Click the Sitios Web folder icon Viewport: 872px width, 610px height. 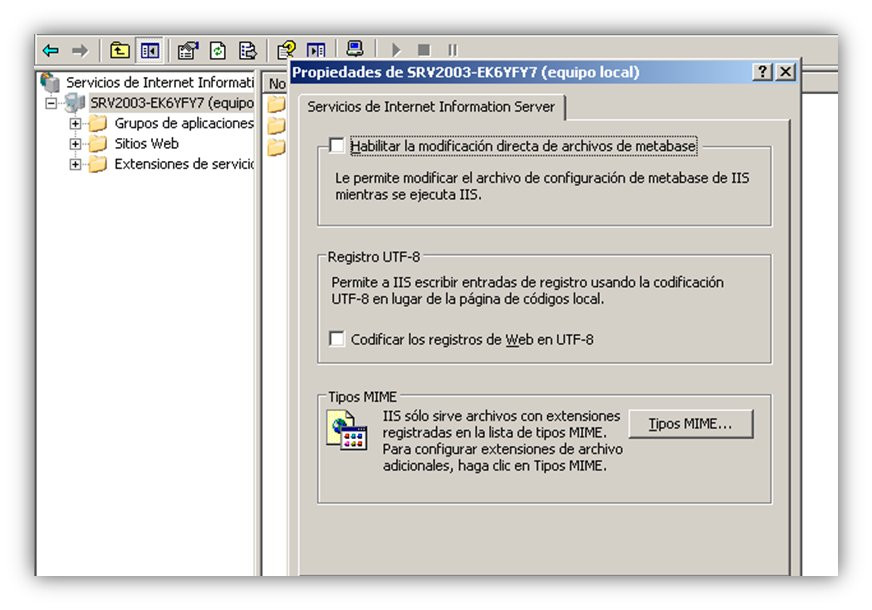(98, 144)
